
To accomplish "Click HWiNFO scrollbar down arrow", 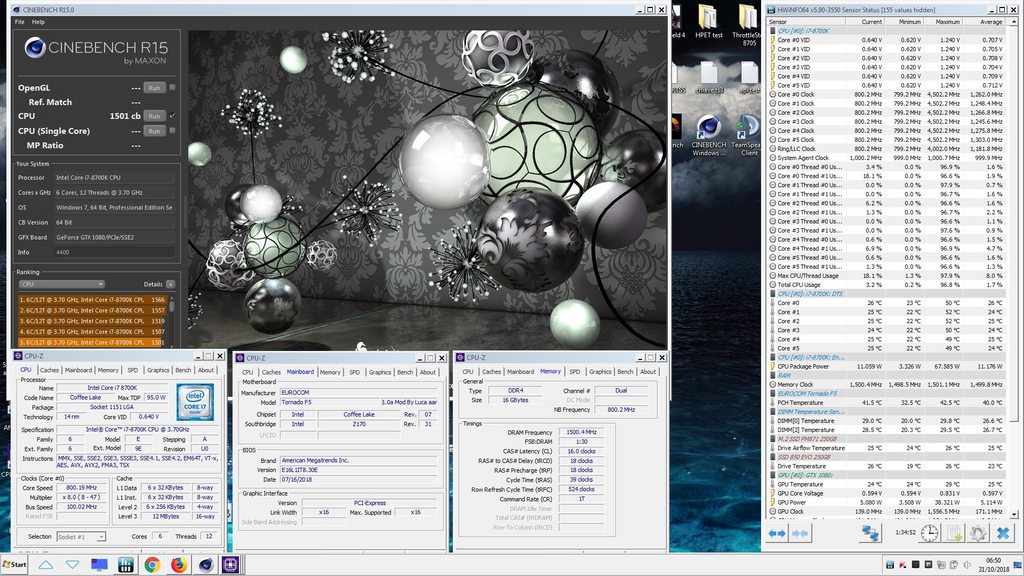I will 1014,515.
